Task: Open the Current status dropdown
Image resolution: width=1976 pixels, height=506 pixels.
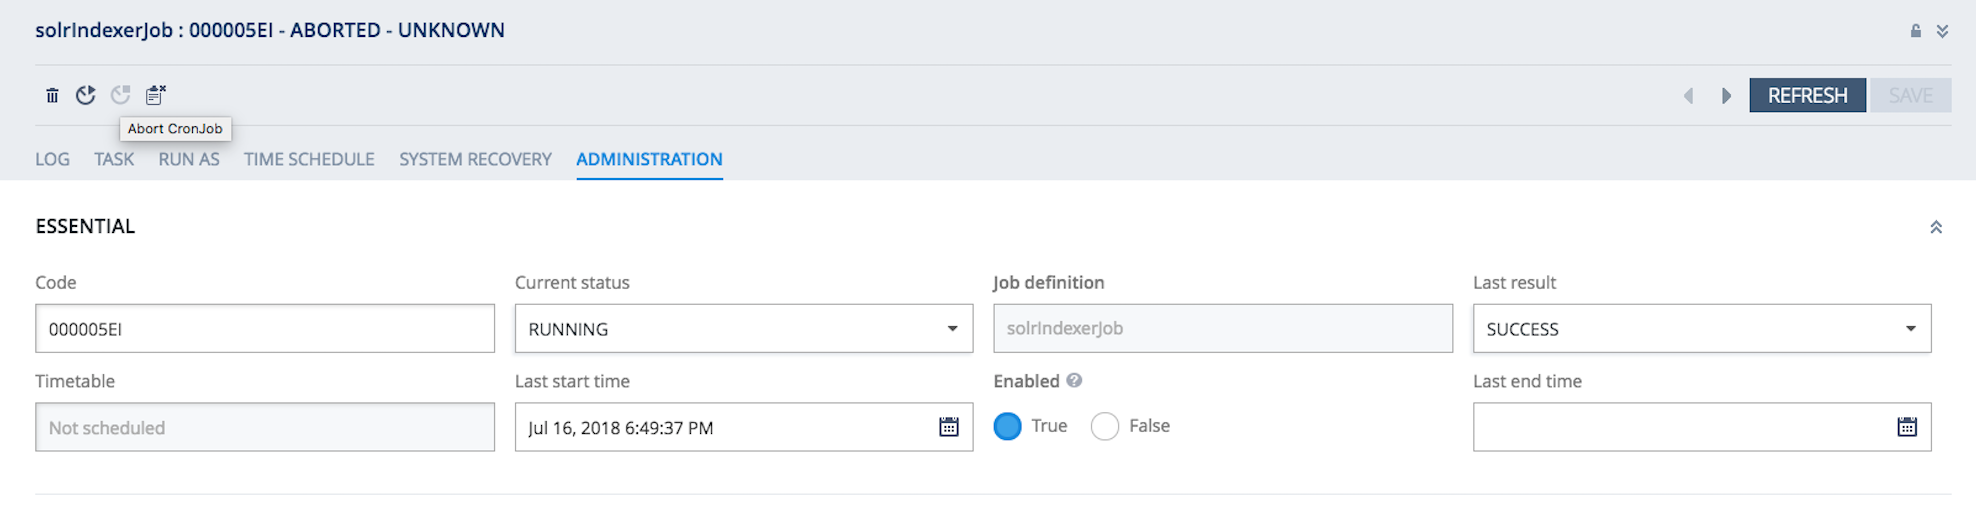Action: pyautogui.click(x=744, y=328)
